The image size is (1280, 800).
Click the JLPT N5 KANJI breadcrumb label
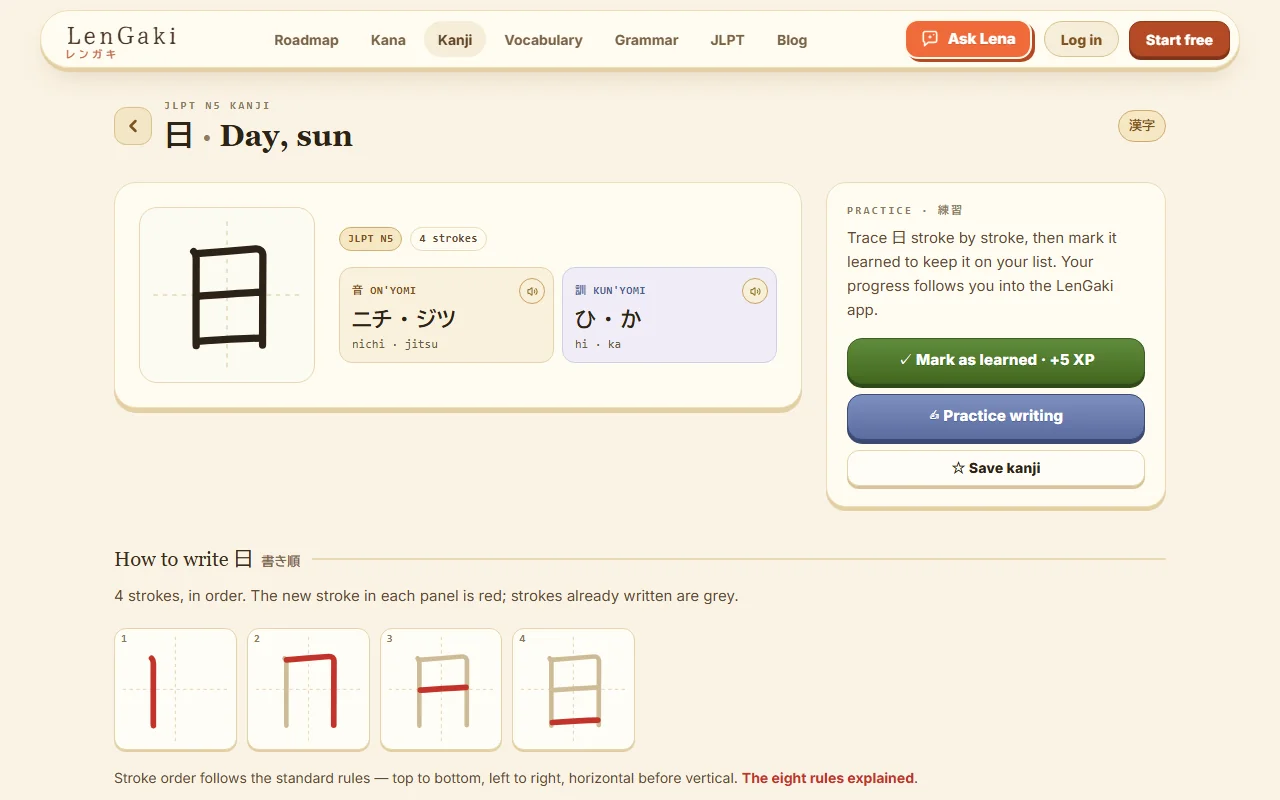coord(217,105)
